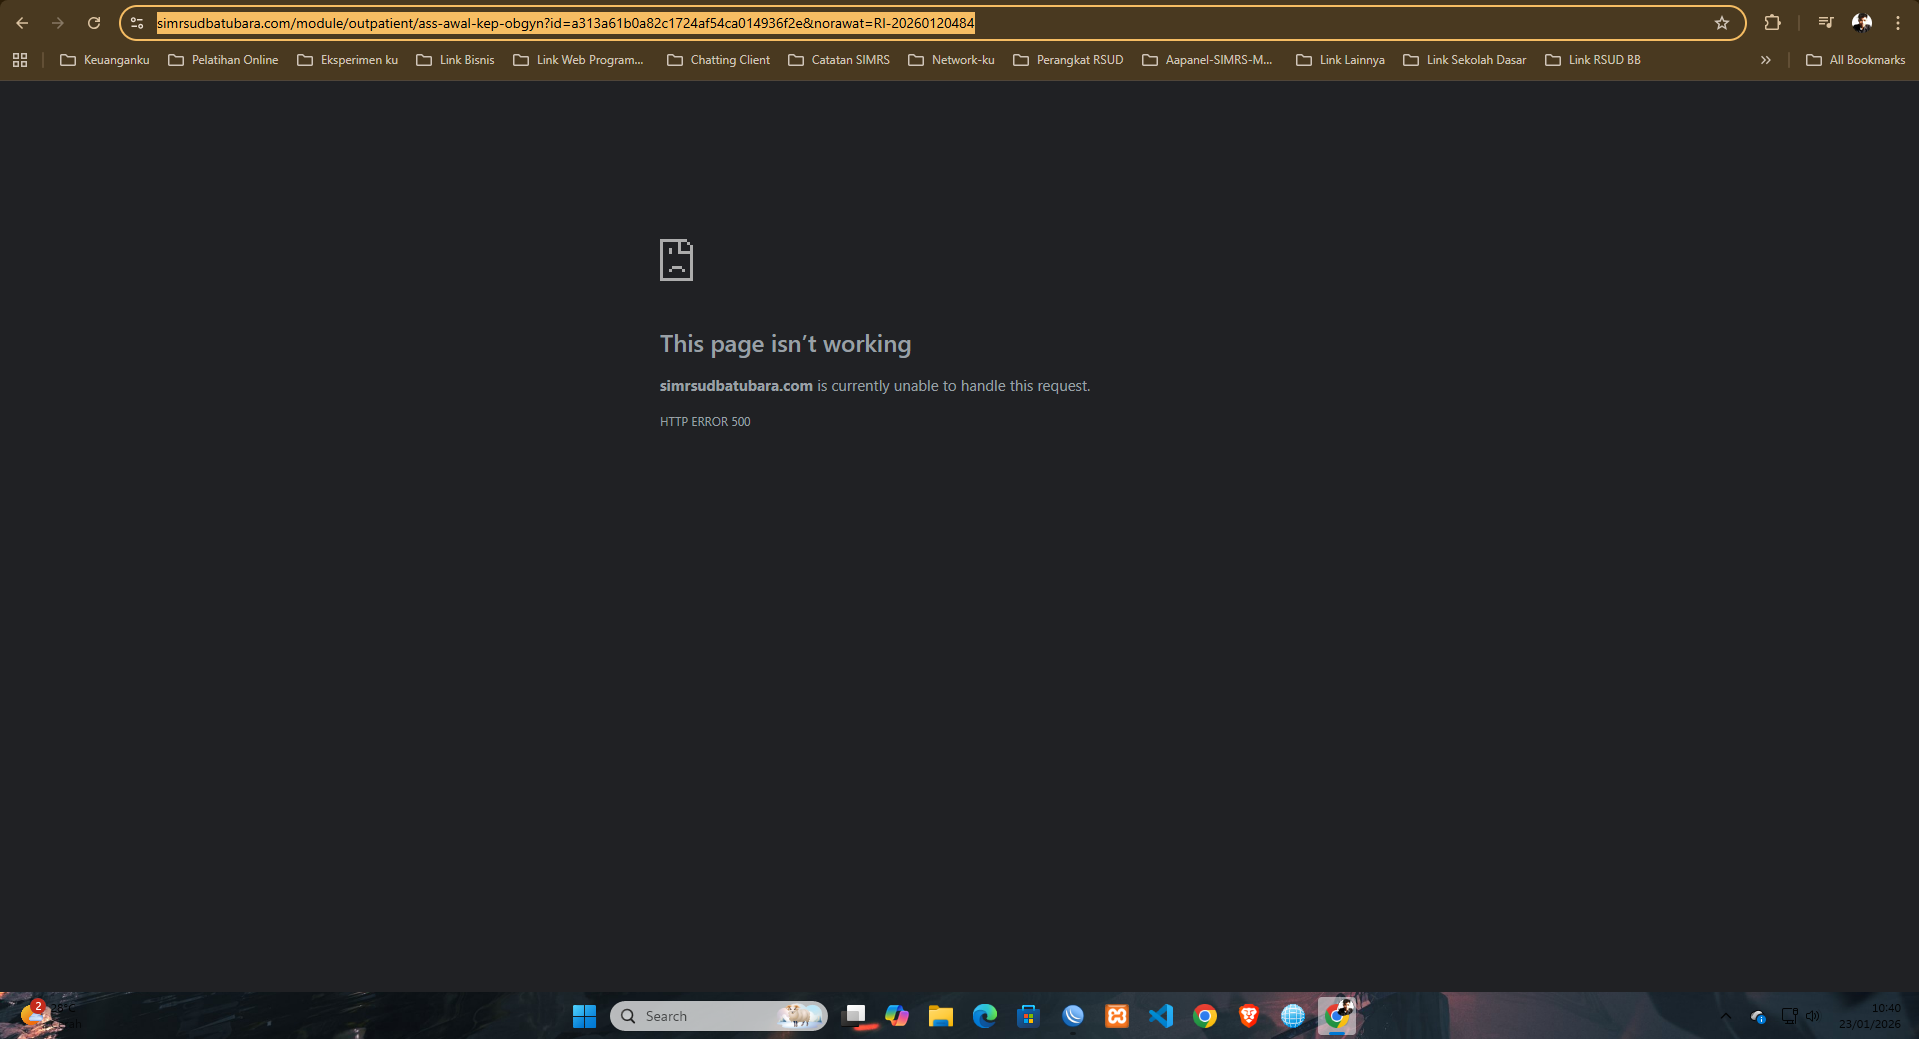Open the media controls icon in toolbar
This screenshot has width=1919, height=1039.
(x=1825, y=23)
